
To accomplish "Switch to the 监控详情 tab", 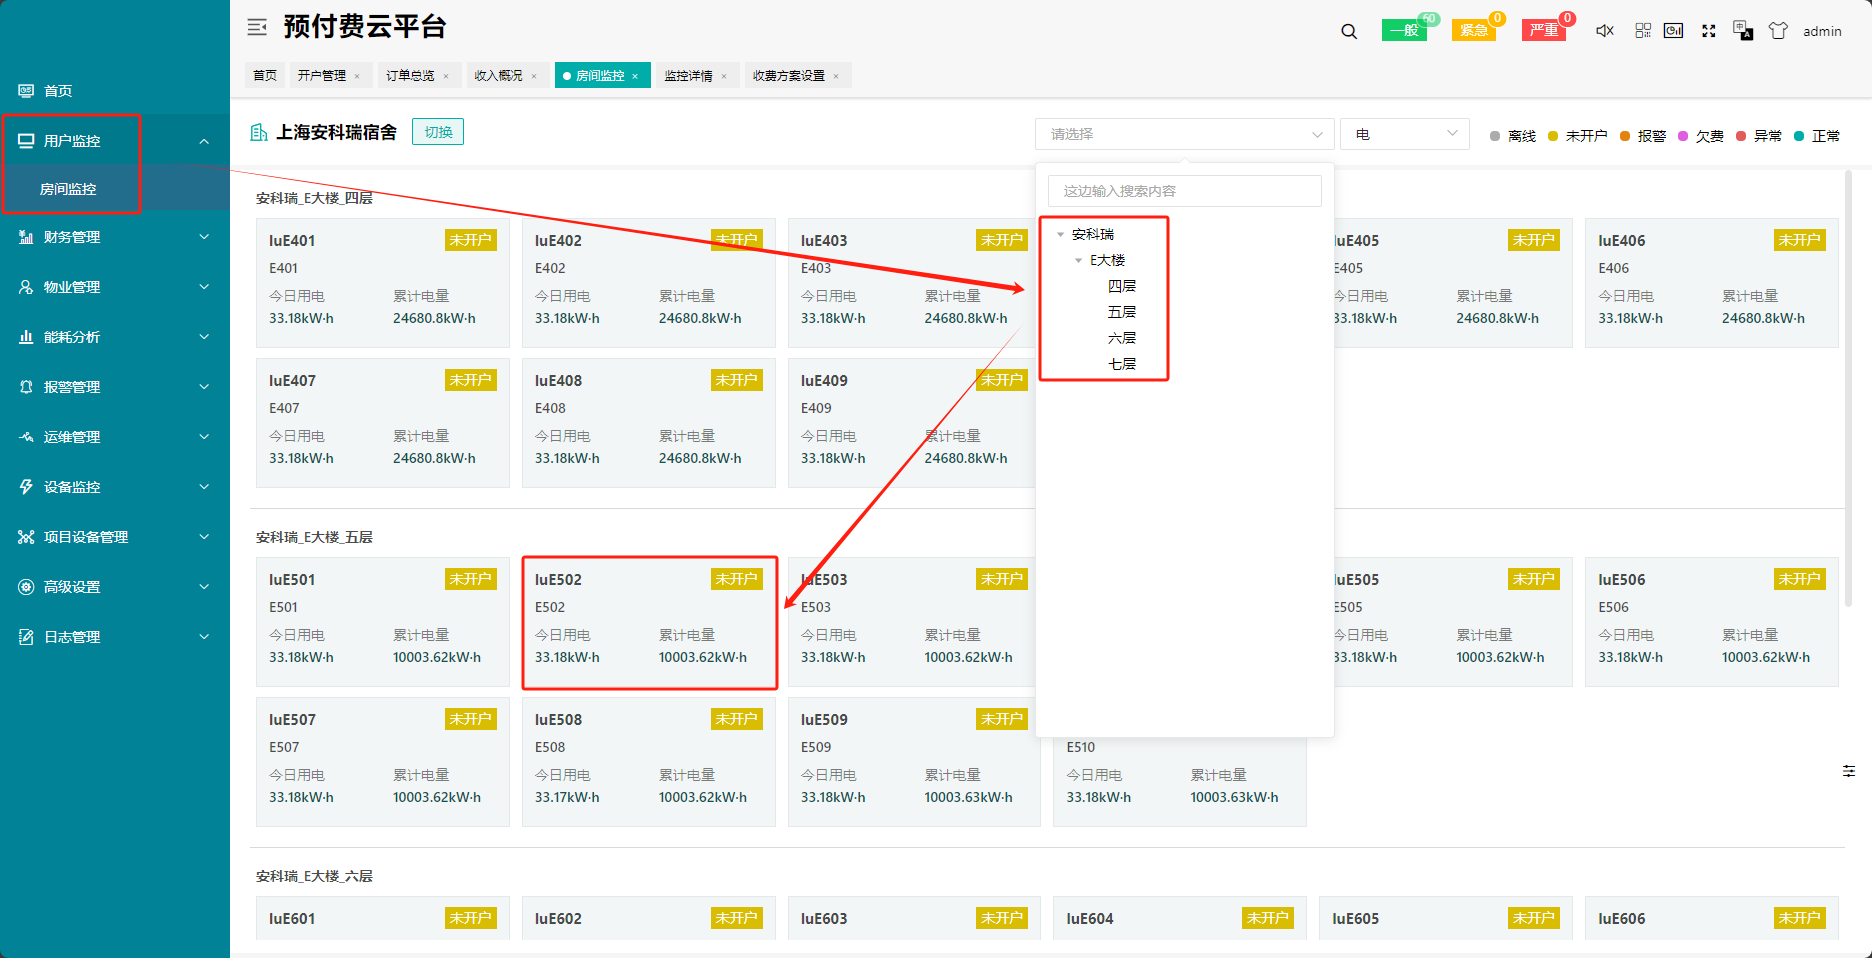I will 688,76.
